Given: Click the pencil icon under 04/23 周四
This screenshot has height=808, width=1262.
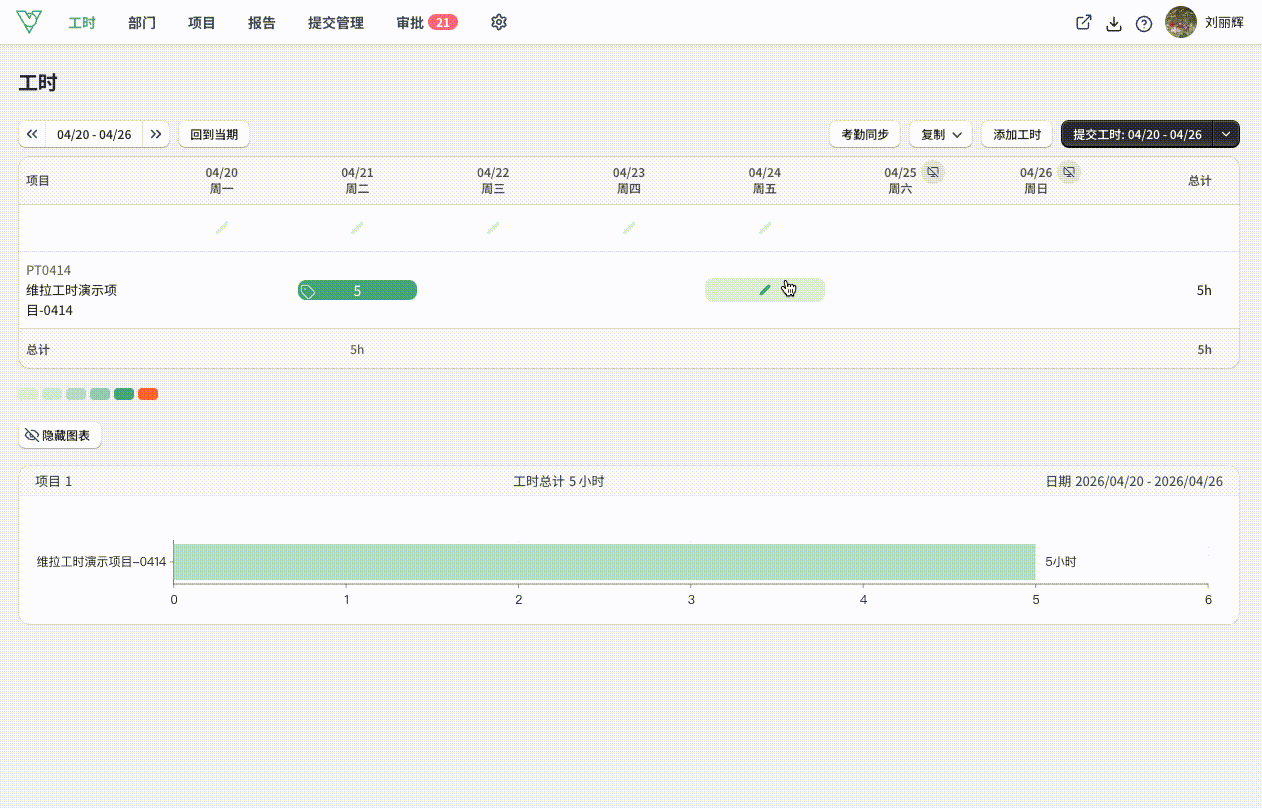Looking at the screenshot, I should tap(629, 228).
